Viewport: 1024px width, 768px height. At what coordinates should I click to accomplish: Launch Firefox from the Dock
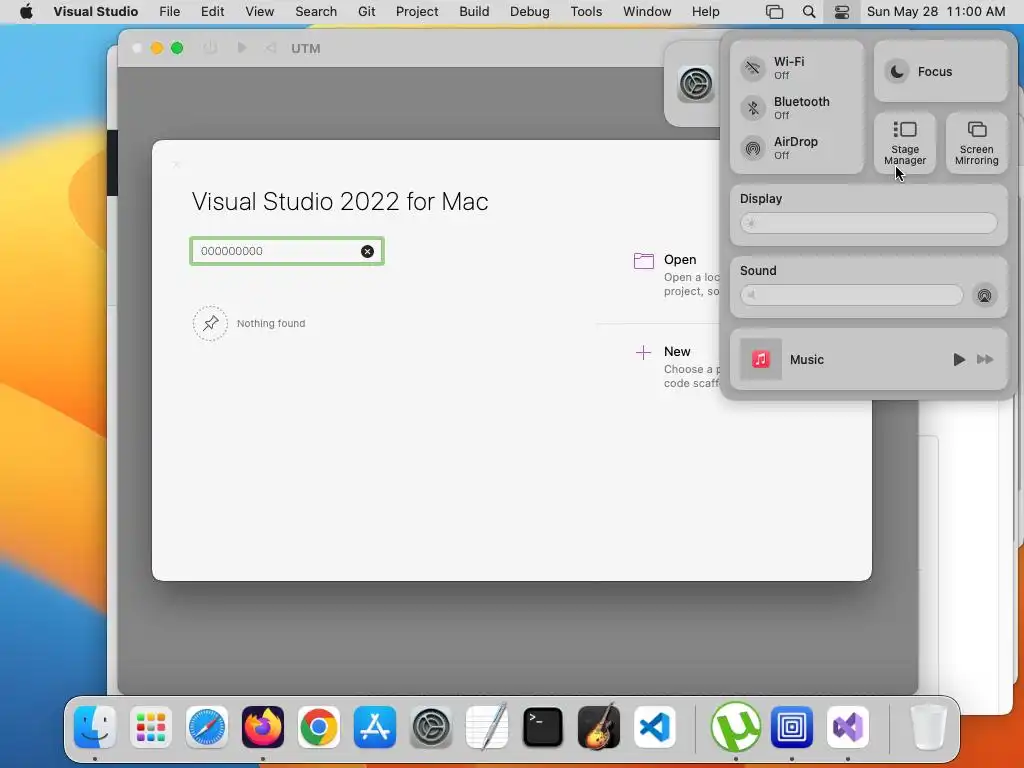coord(263,727)
